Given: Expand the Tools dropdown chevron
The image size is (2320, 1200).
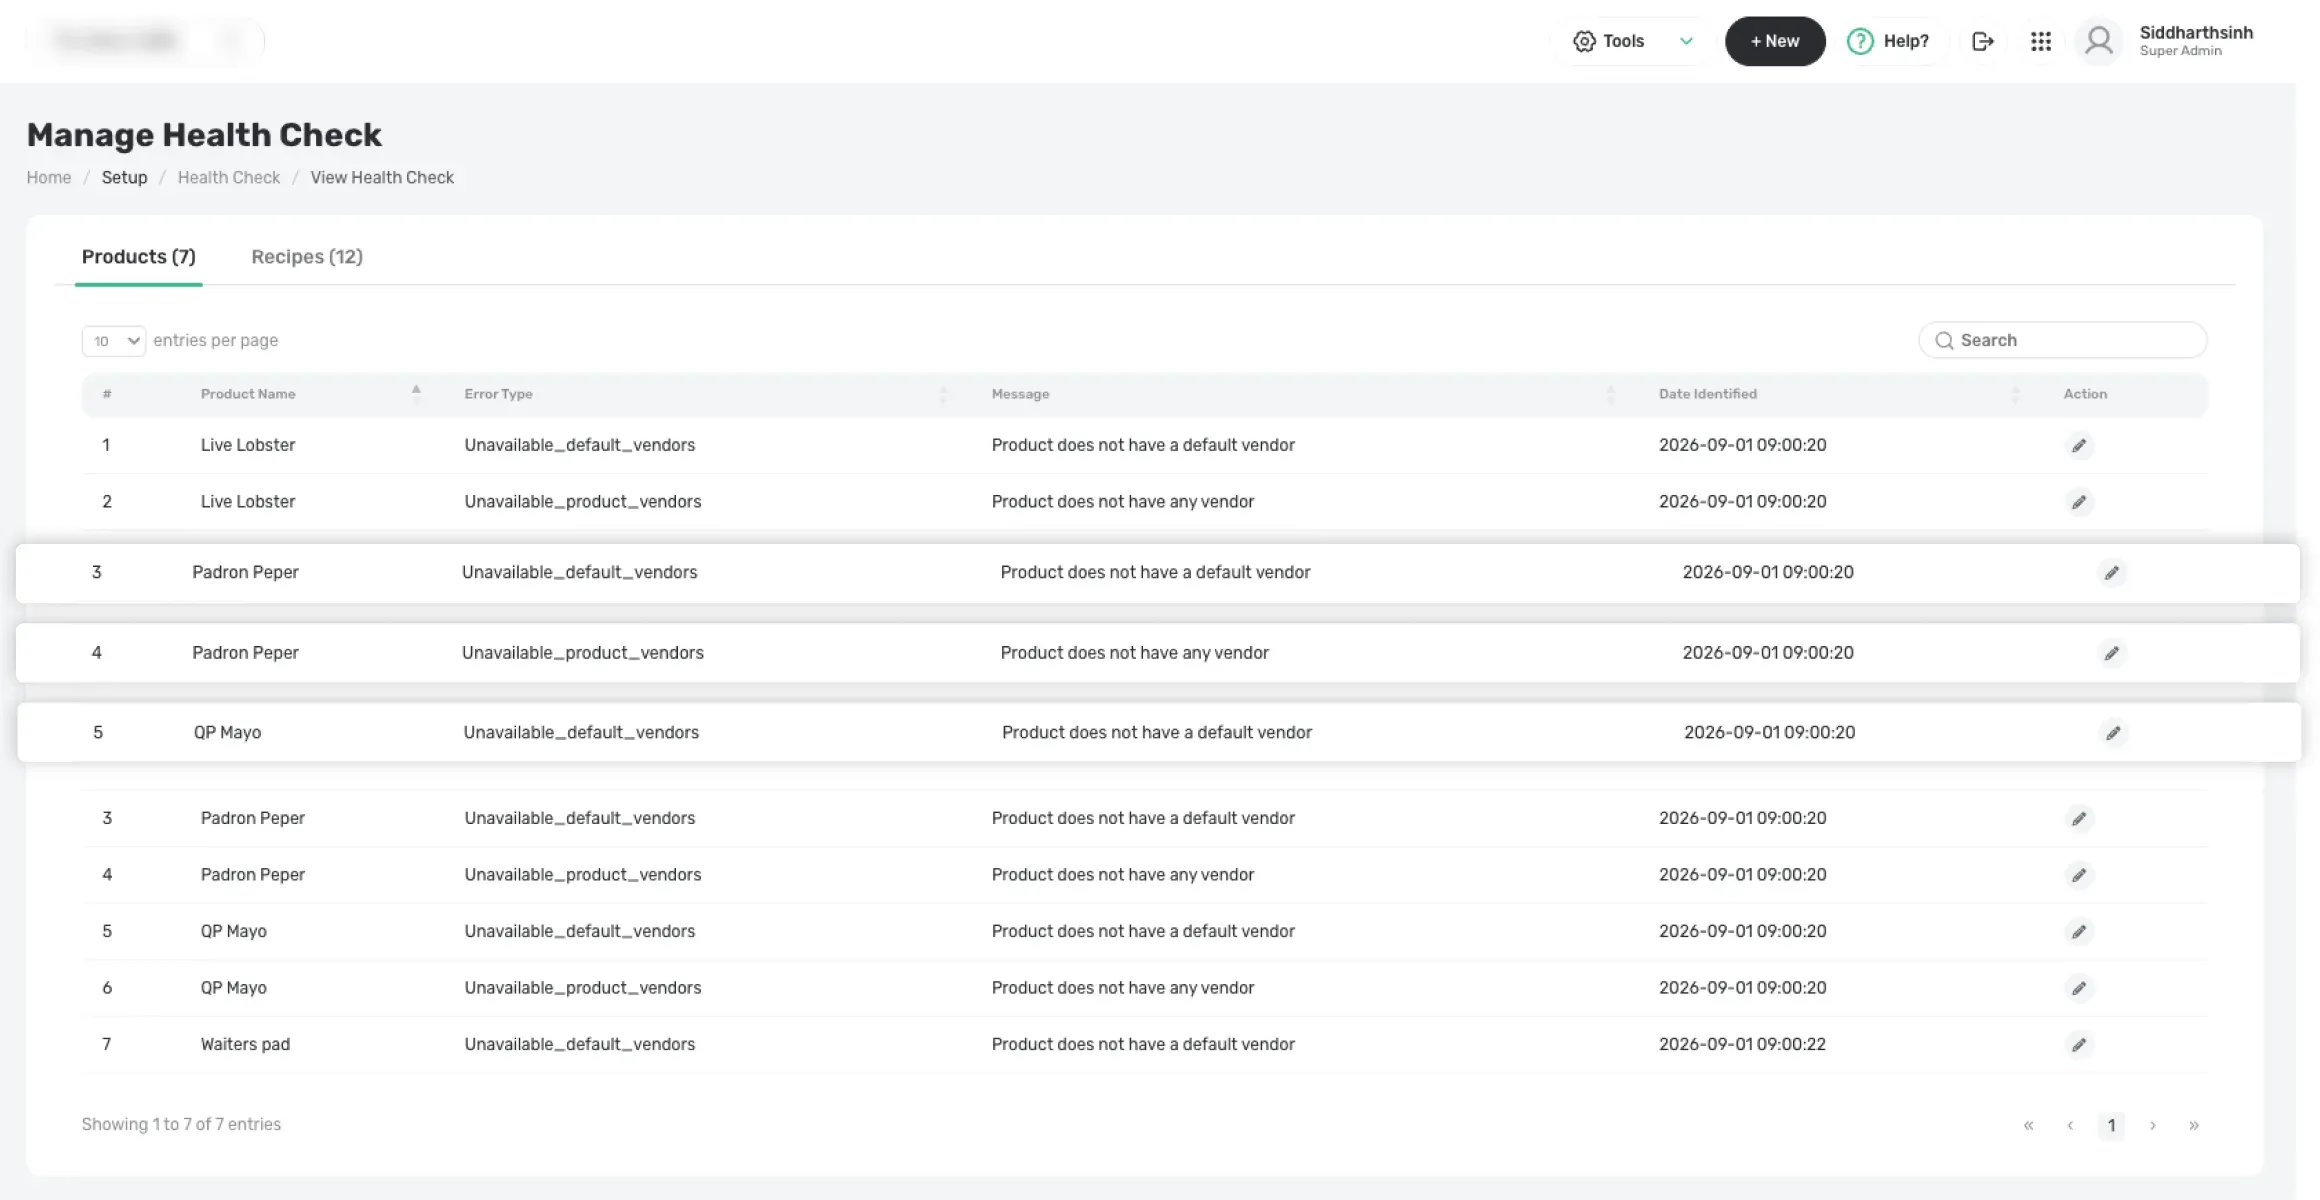Looking at the screenshot, I should pyautogui.click(x=1686, y=41).
